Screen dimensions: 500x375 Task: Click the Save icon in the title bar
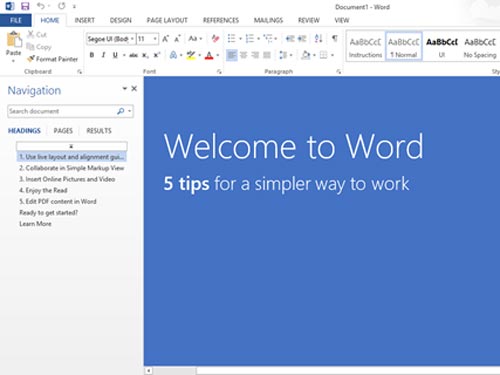(x=25, y=6)
